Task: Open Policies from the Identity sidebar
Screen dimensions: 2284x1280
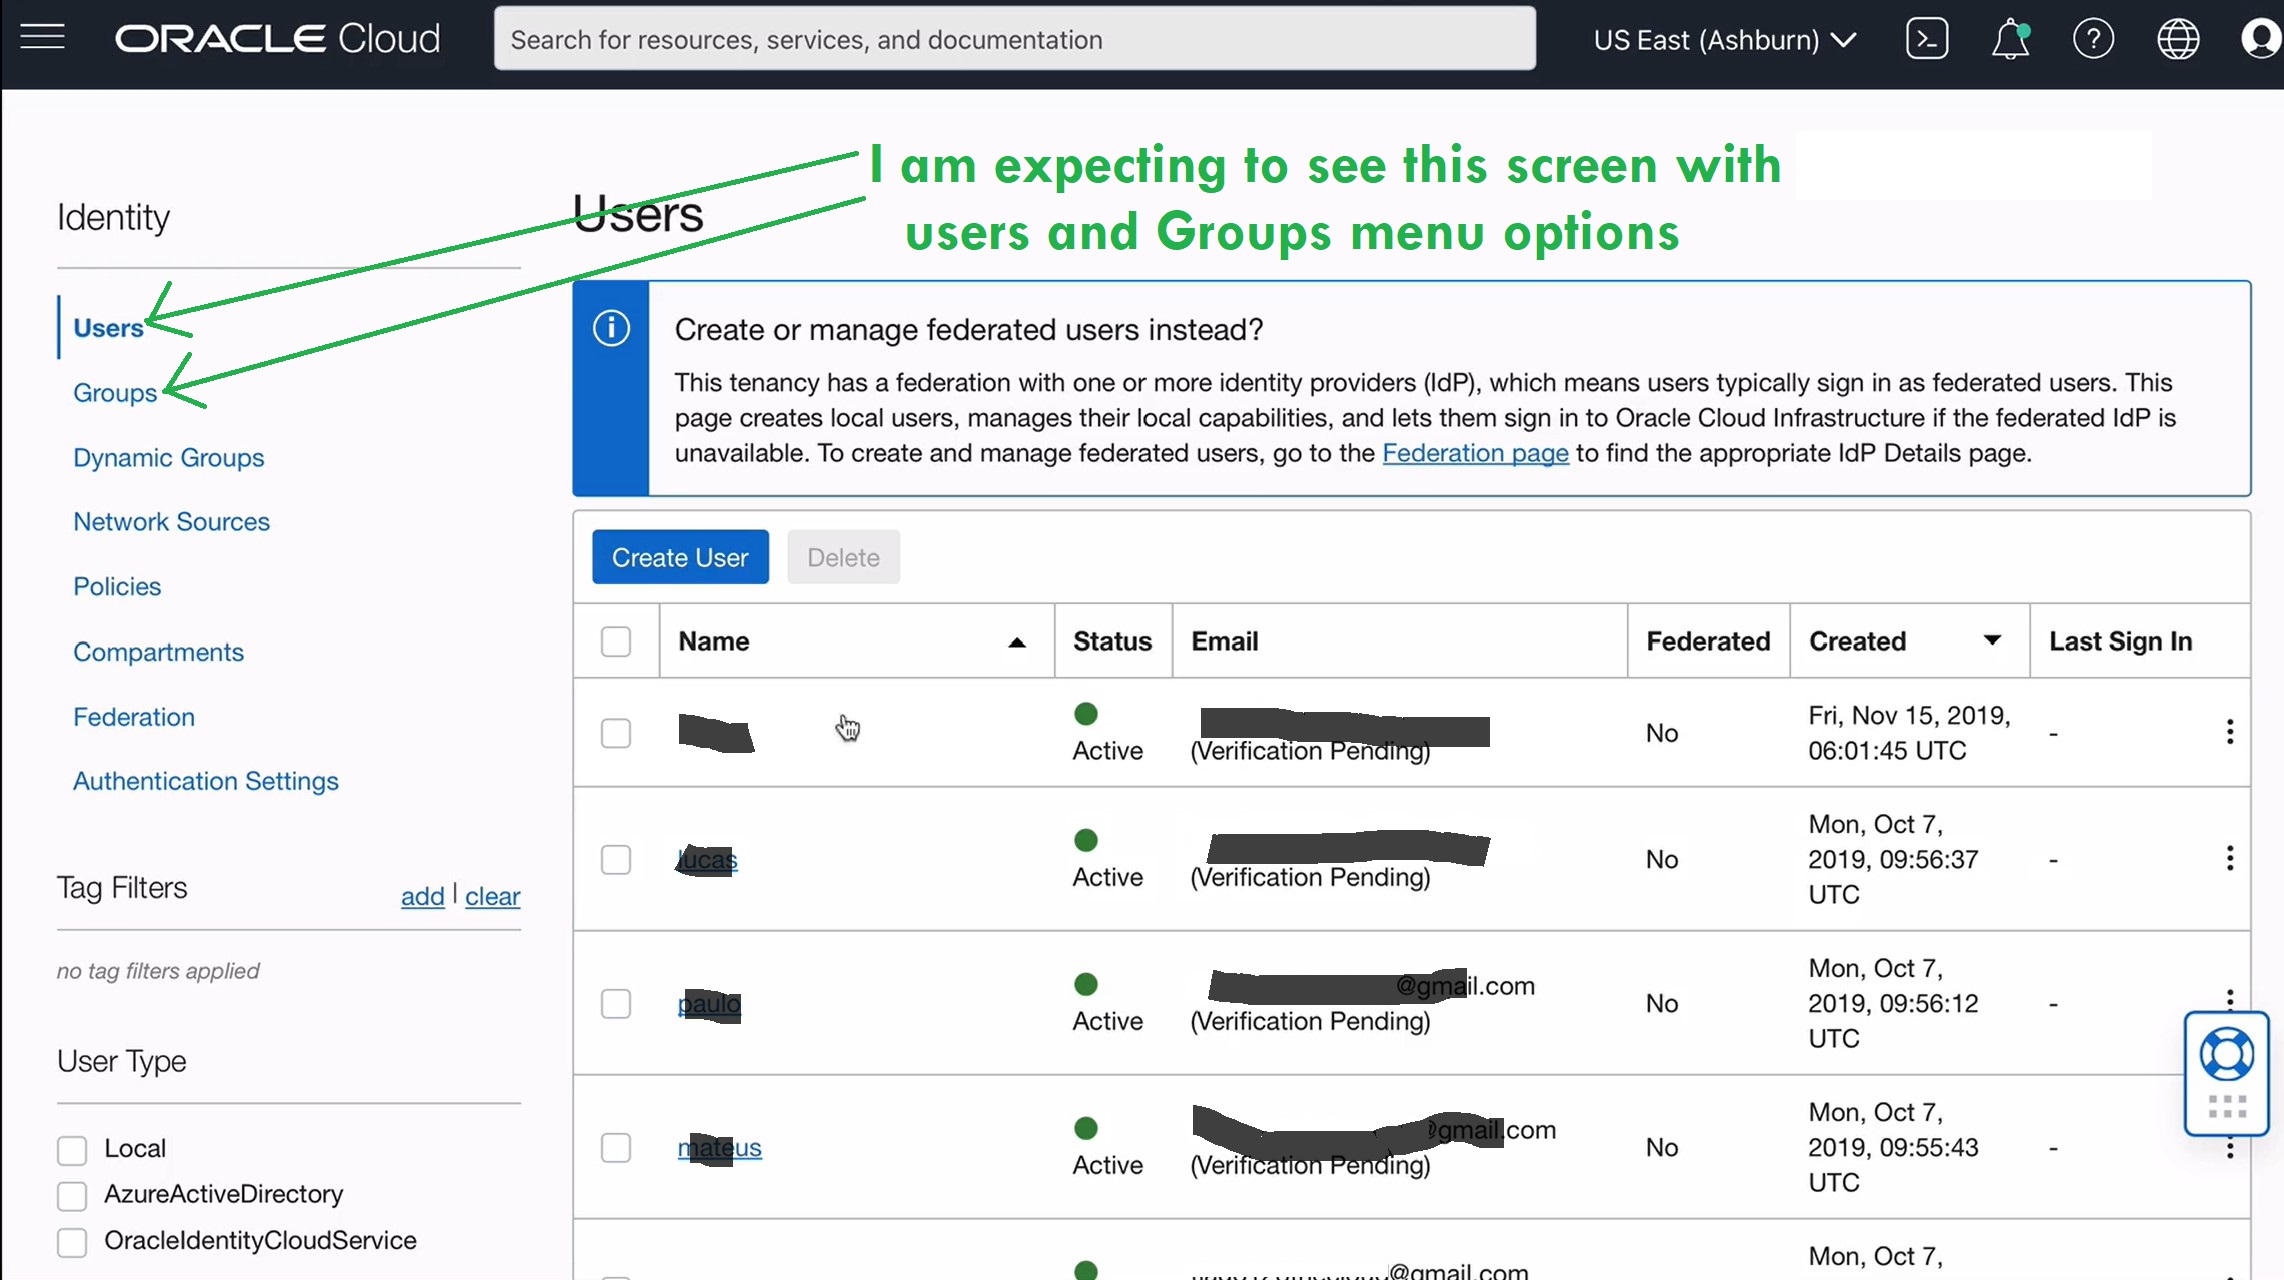Action: point(117,587)
